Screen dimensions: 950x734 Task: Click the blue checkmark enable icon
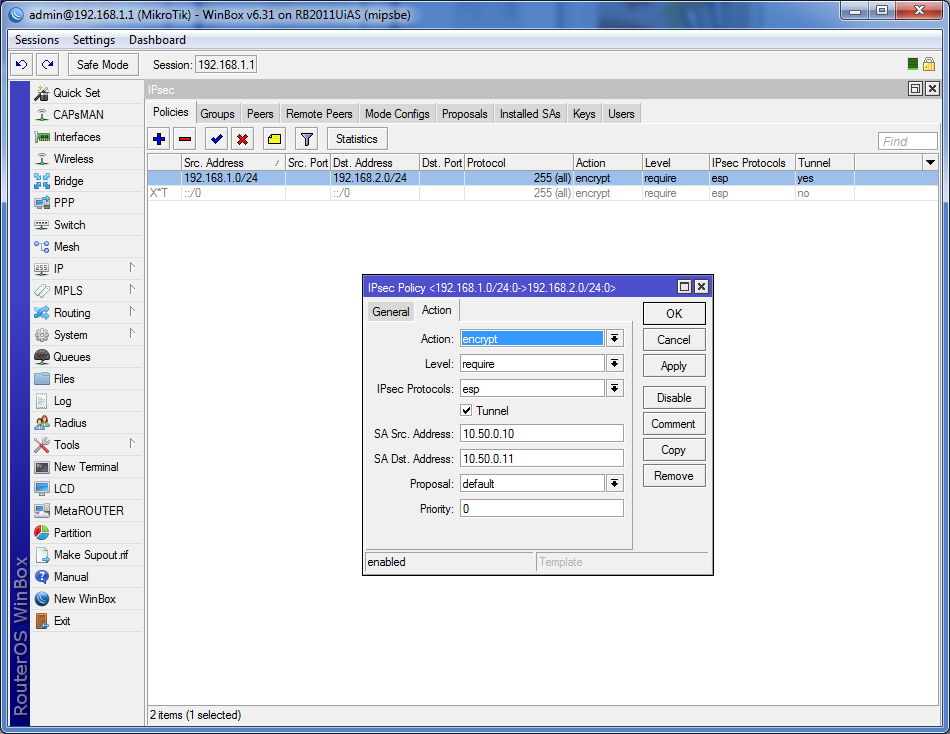coord(216,139)
